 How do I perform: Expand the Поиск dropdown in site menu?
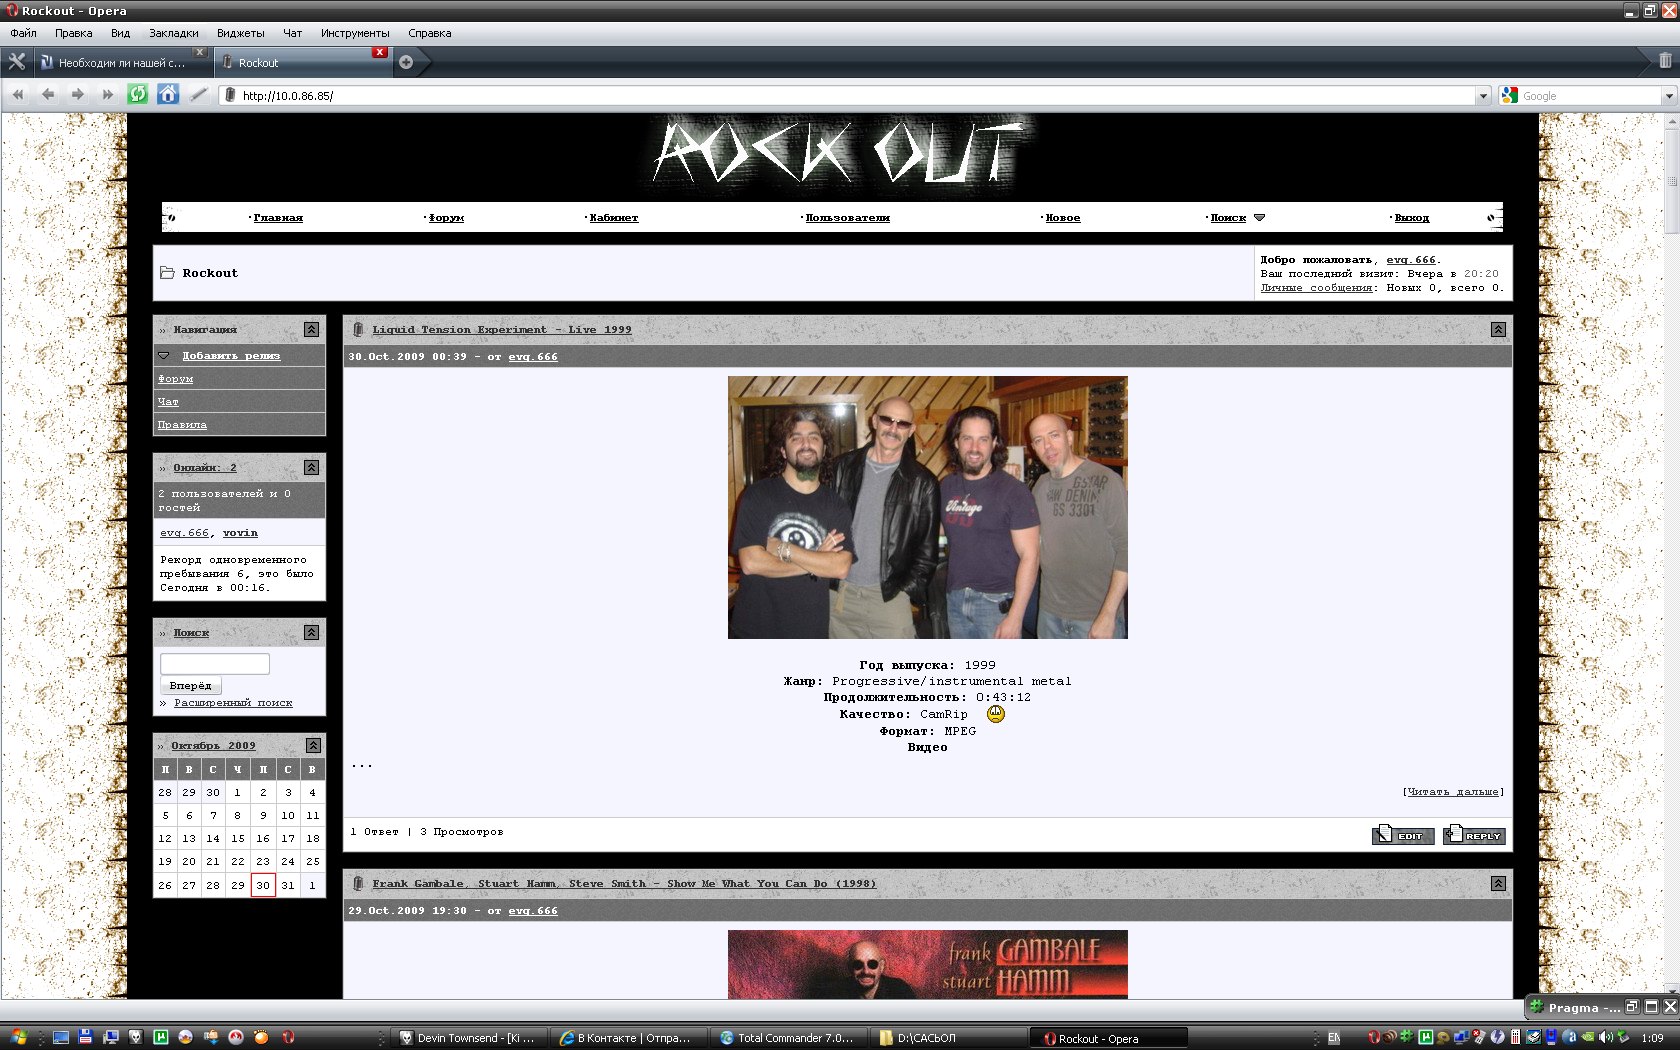coord(1259,217)
